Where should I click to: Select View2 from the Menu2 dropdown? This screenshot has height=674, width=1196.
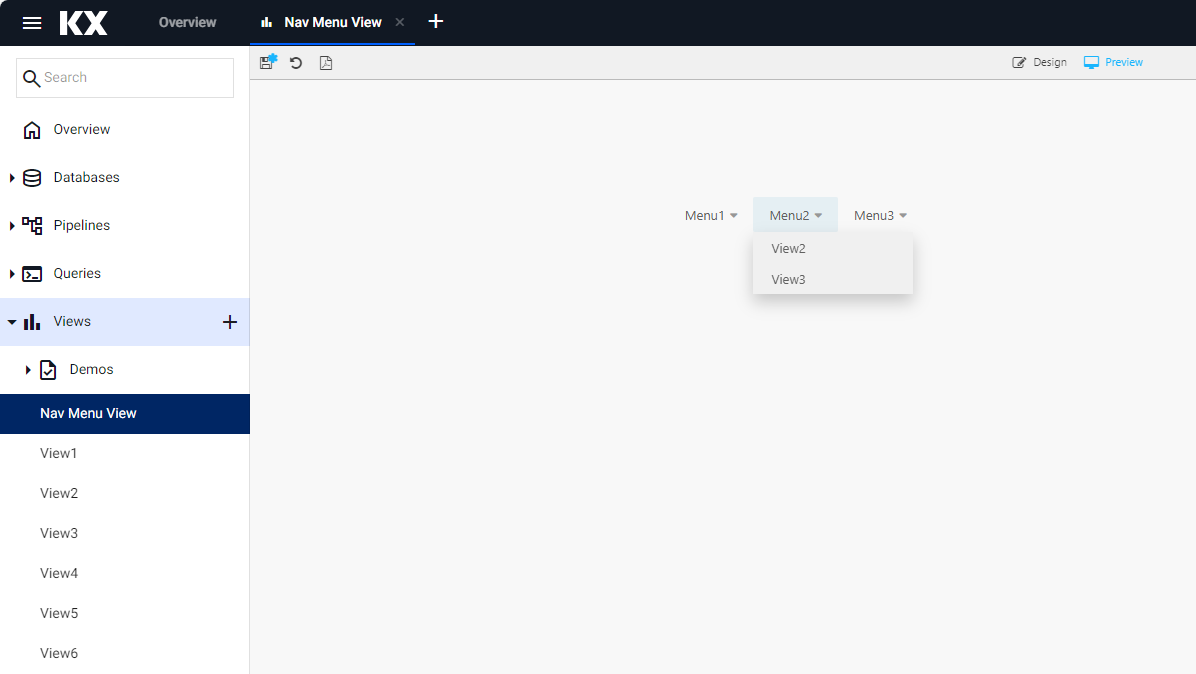pyautogui.click(x=788, y=249)
